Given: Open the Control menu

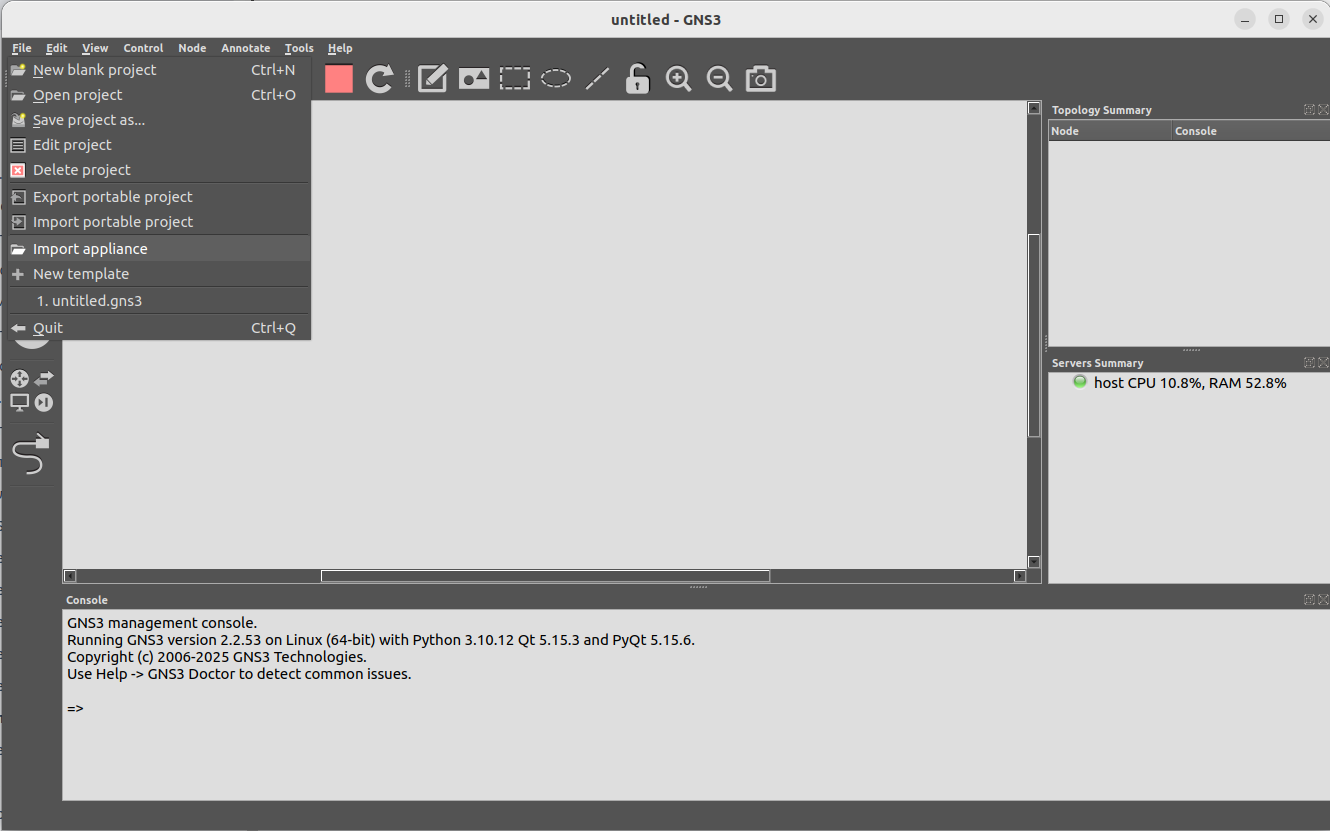Looking at the screenshot, I should 144,48.
